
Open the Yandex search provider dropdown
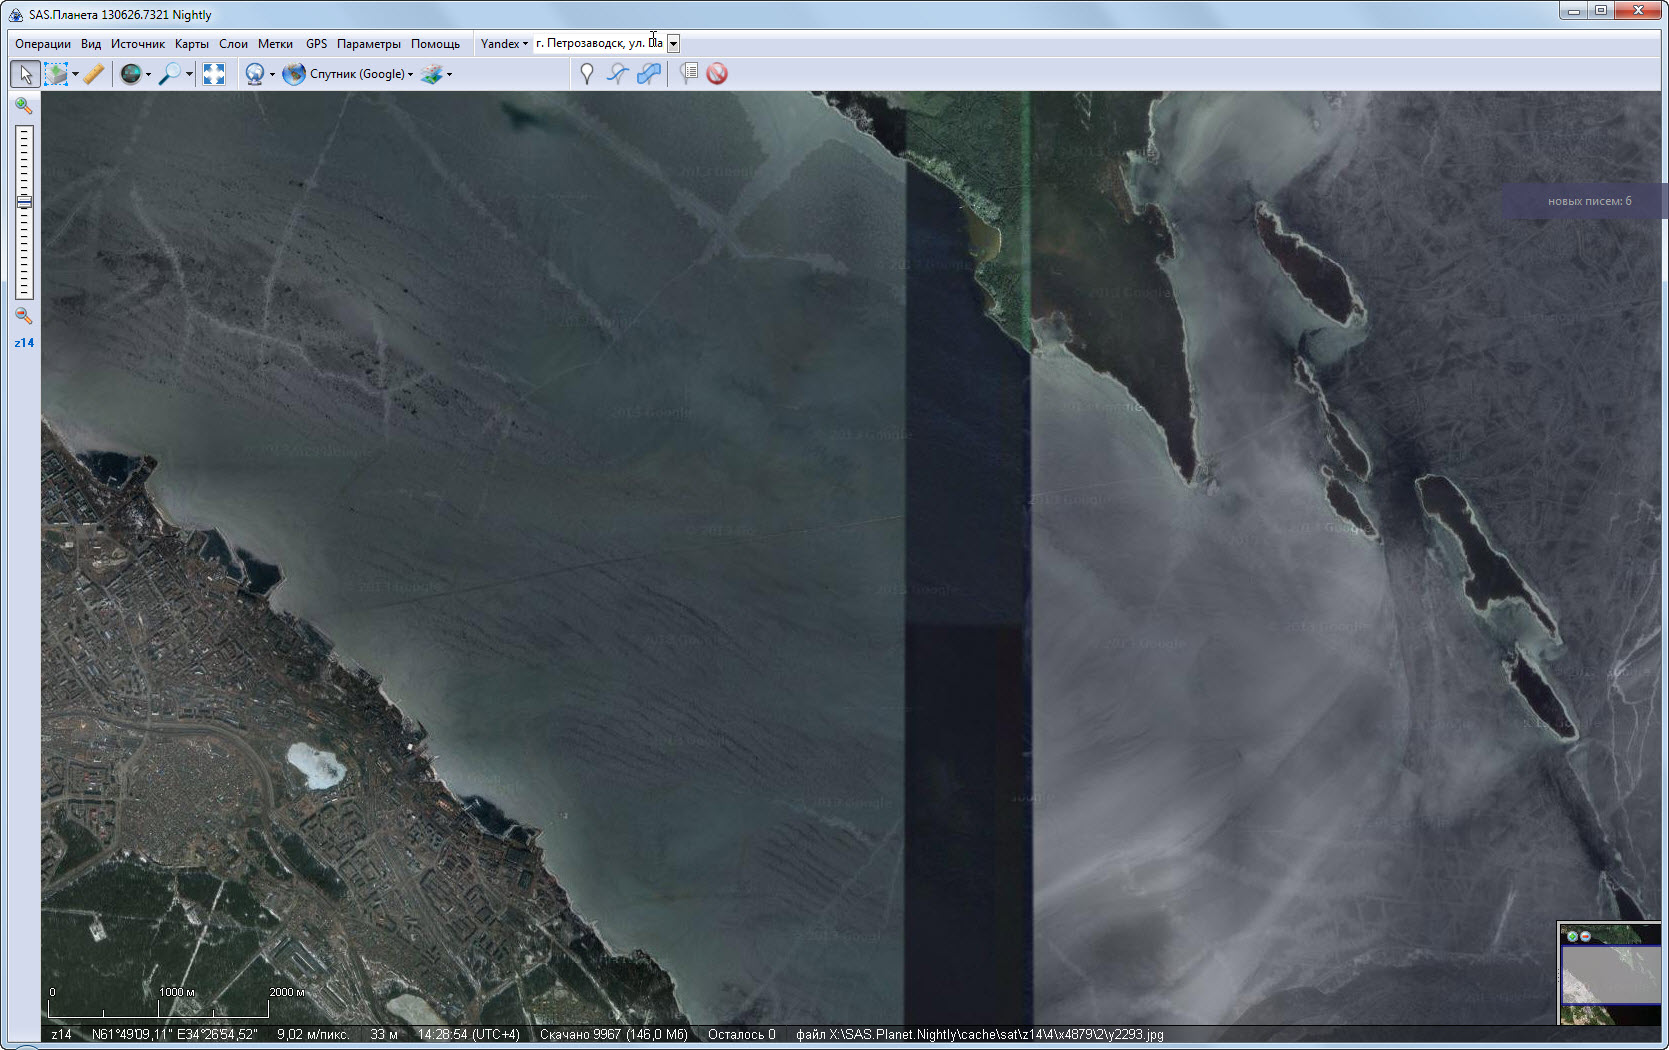(x=504, y=44)
